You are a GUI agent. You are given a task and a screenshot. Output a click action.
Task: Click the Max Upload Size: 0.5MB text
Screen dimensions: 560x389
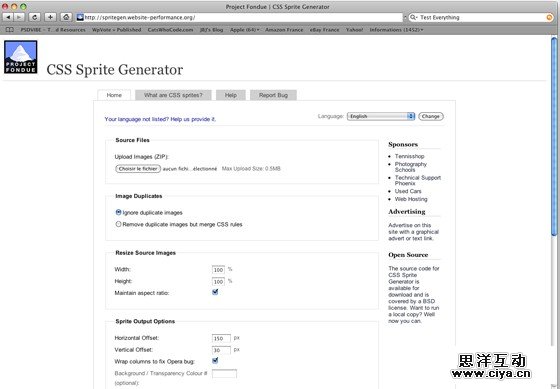(251, 169)
